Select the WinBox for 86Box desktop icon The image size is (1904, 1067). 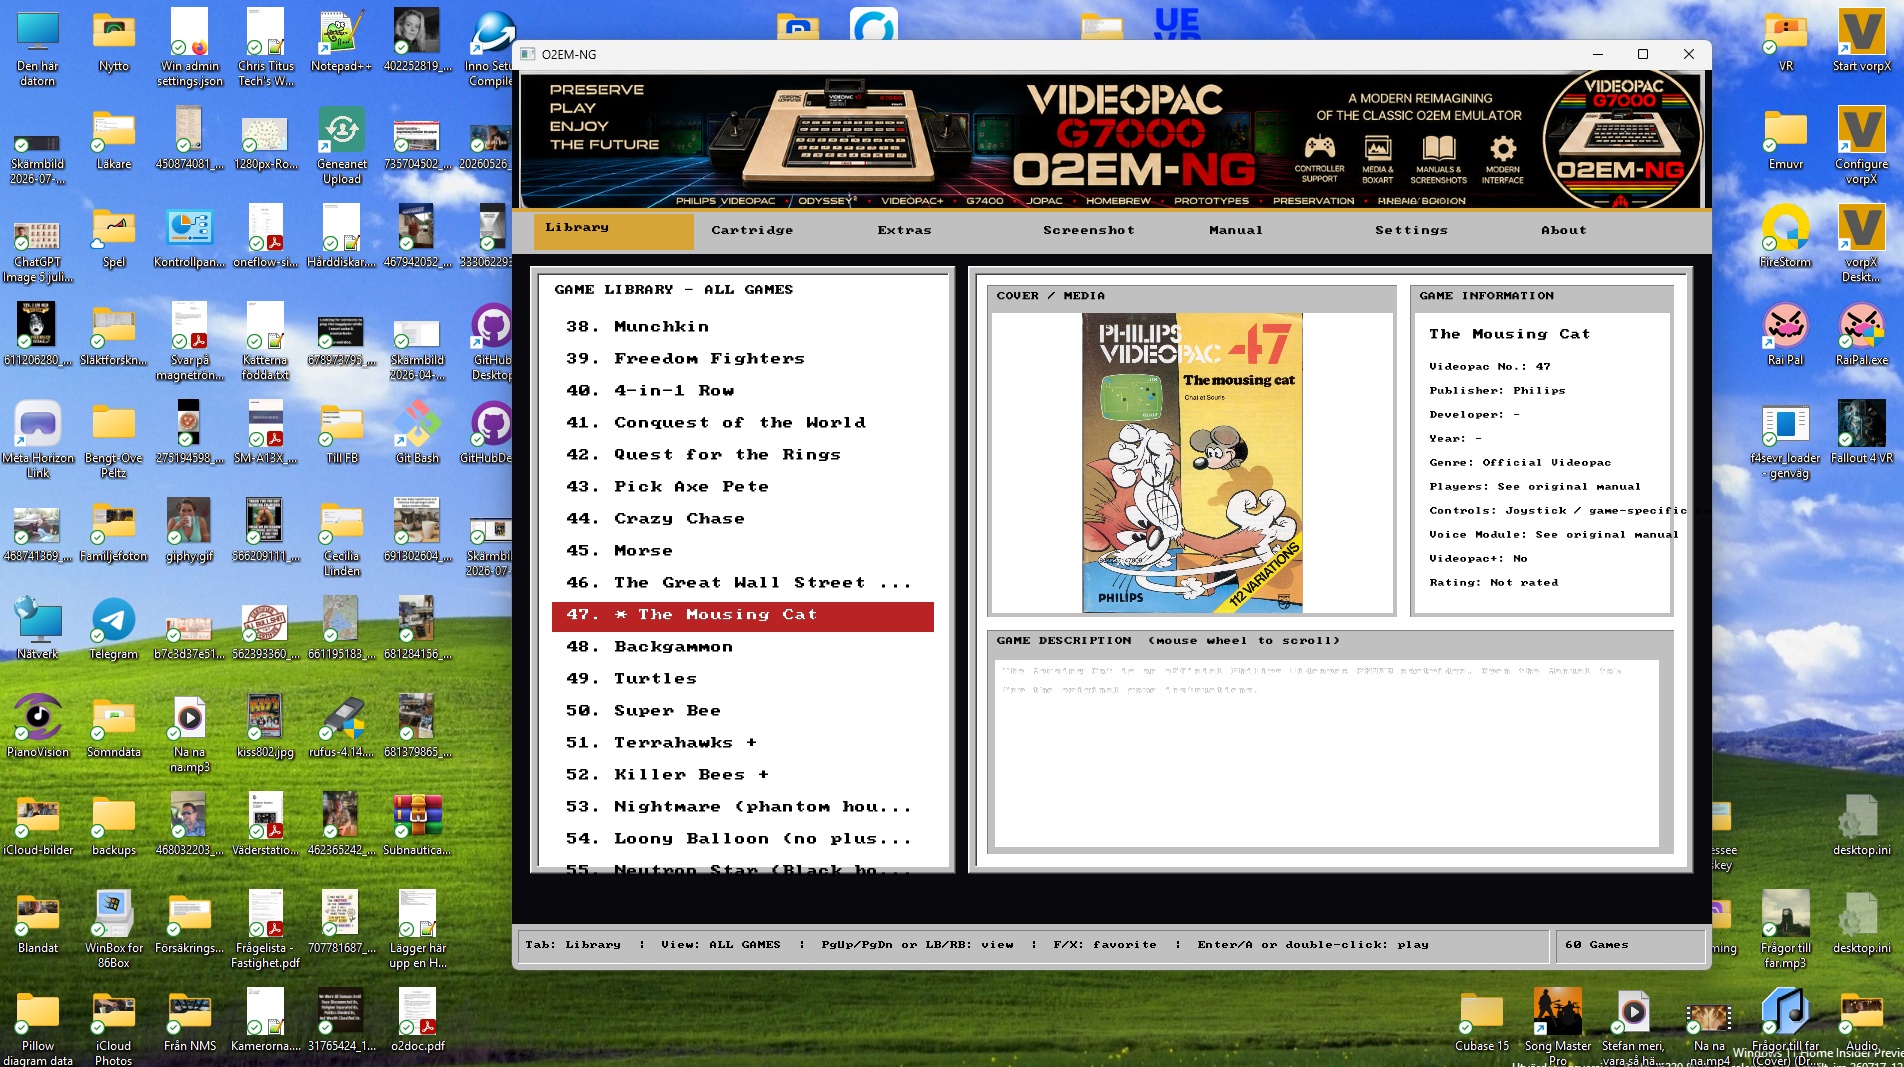pos(114,931)
